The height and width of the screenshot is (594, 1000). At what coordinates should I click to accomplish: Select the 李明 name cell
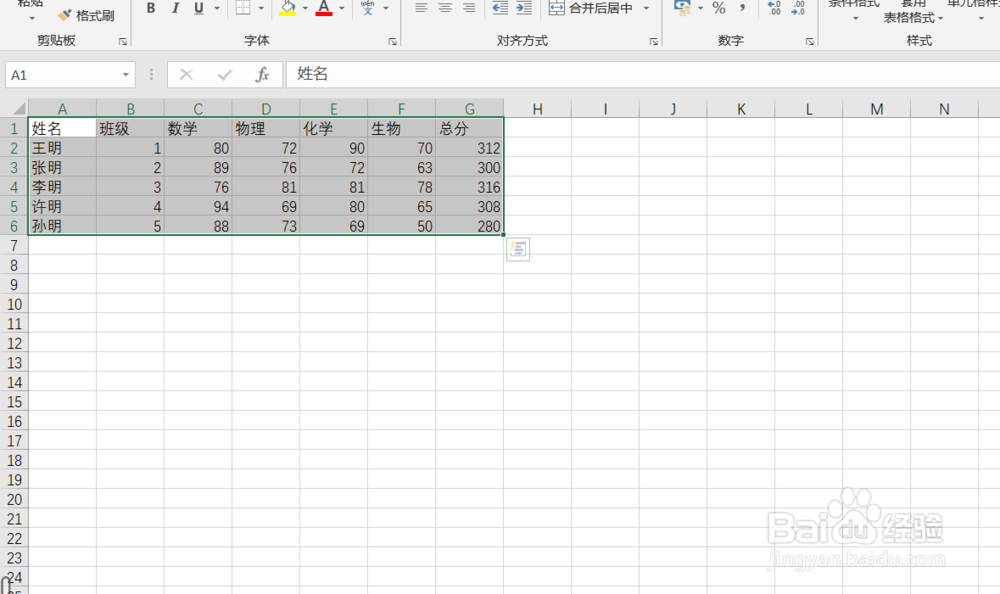pos(62,187)
